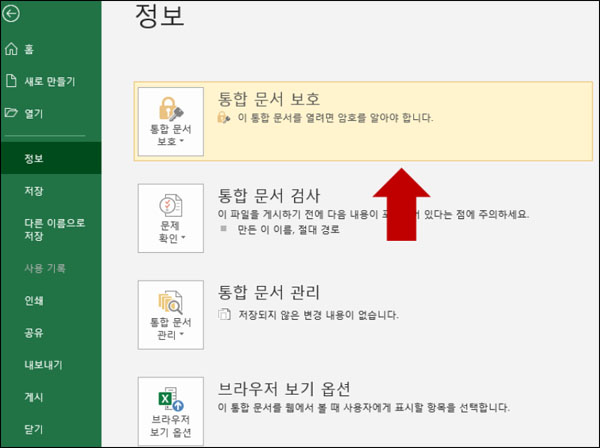Select 열기 in the sidebar
The height and width of the screenshot is (448, 600).
[x=34, y=114]
